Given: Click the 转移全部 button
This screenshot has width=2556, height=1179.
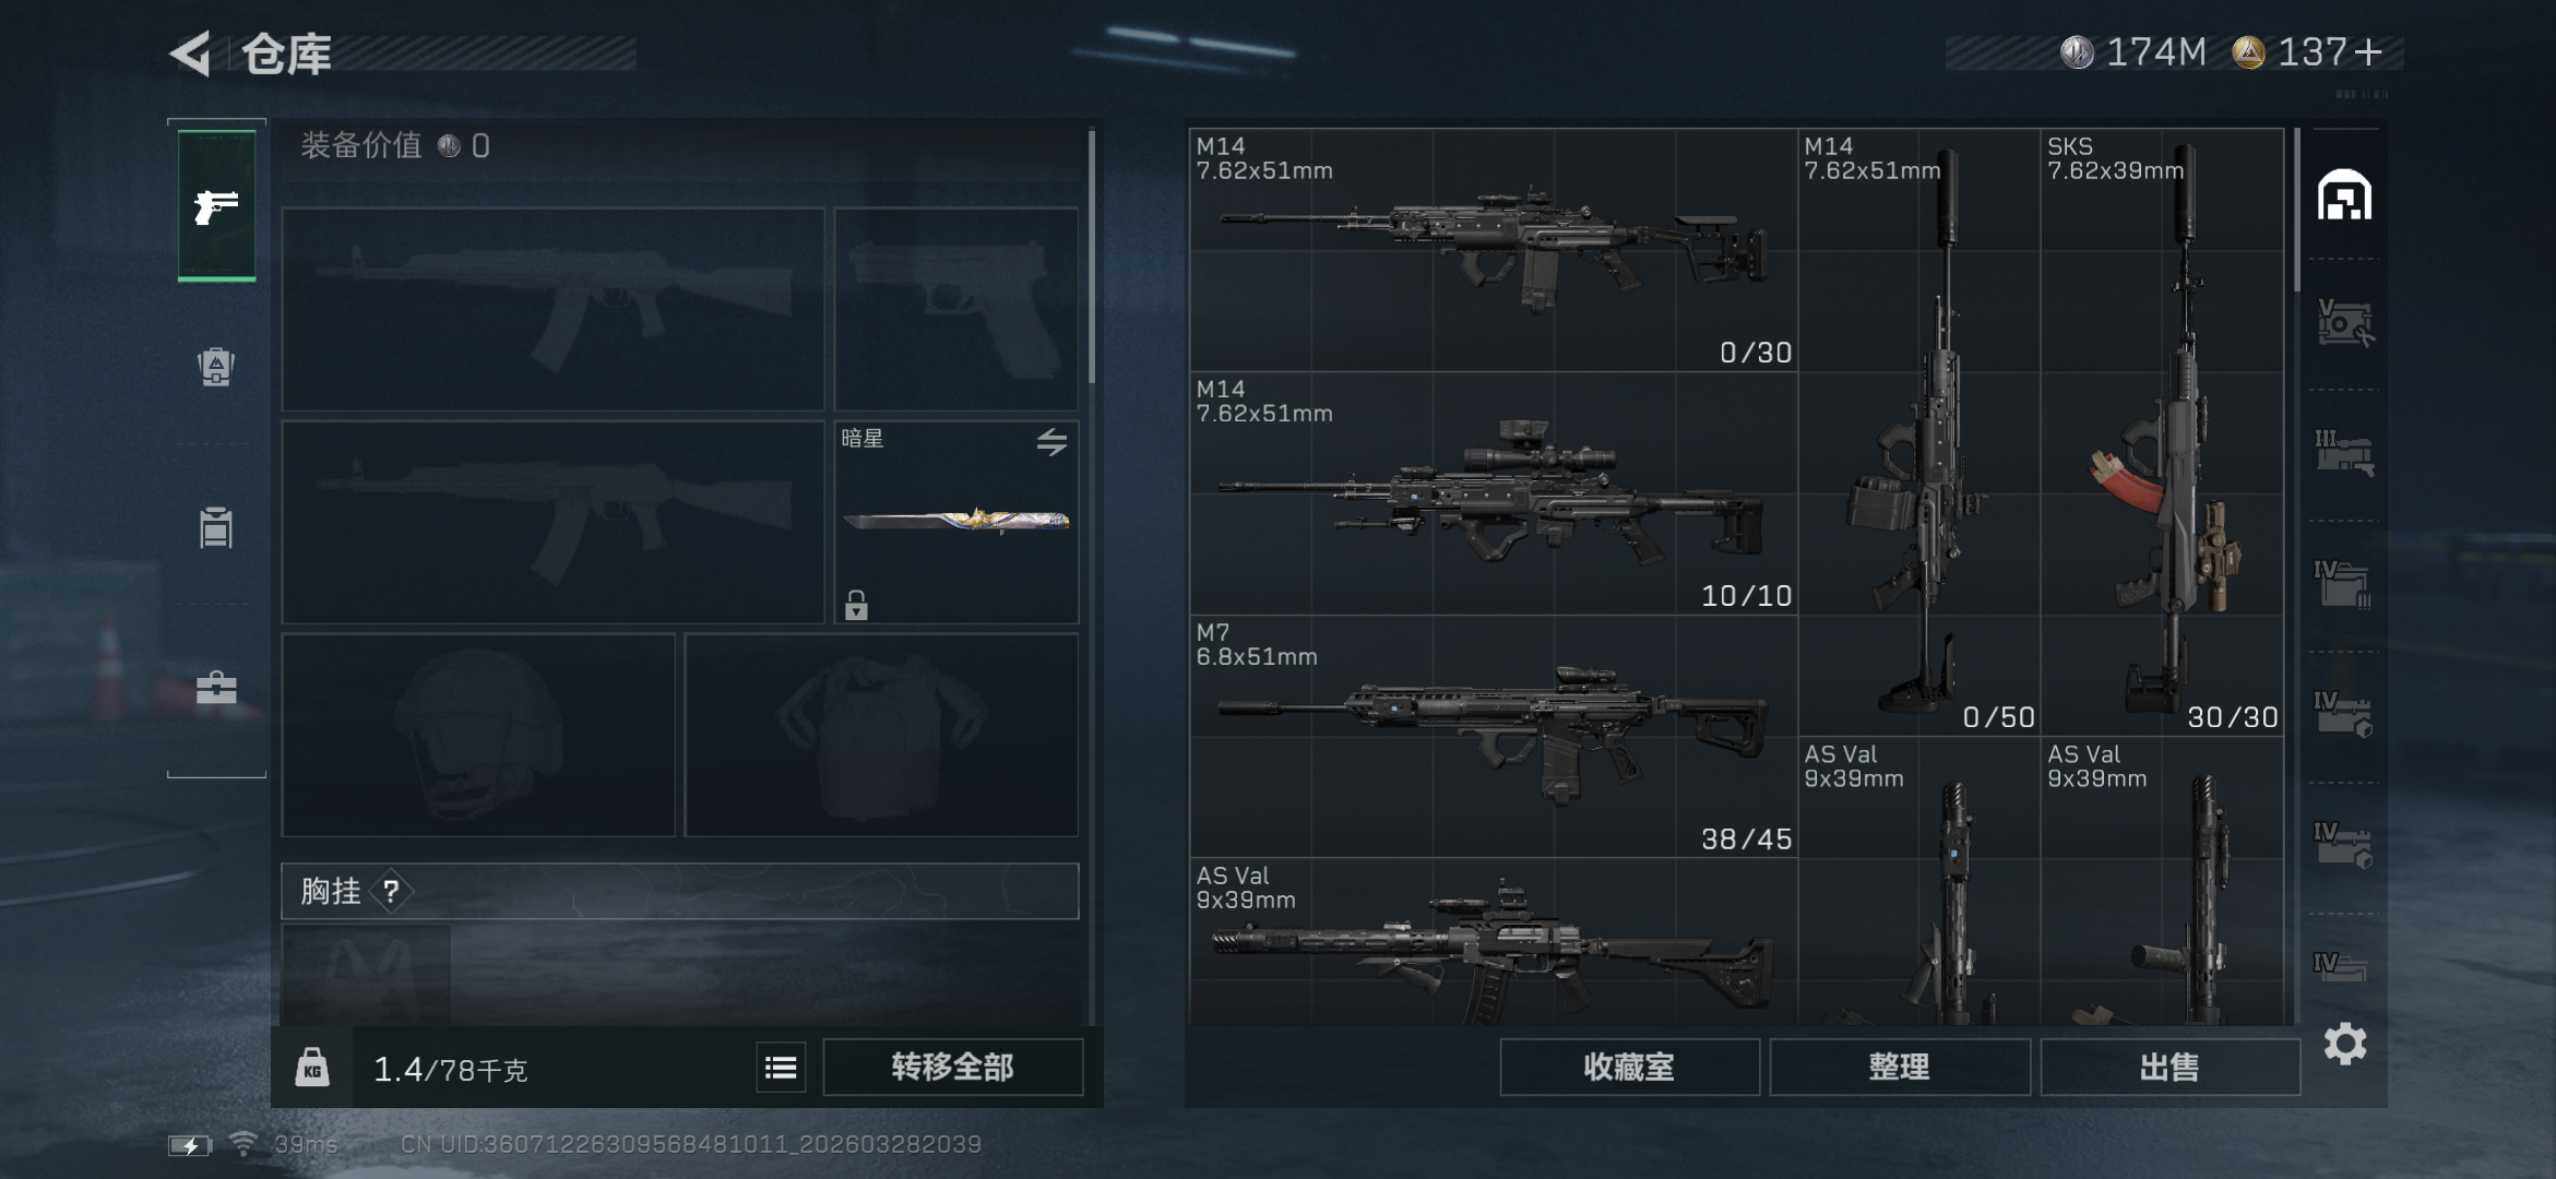Looking at the screenshot, I should tap(952, 1067).
